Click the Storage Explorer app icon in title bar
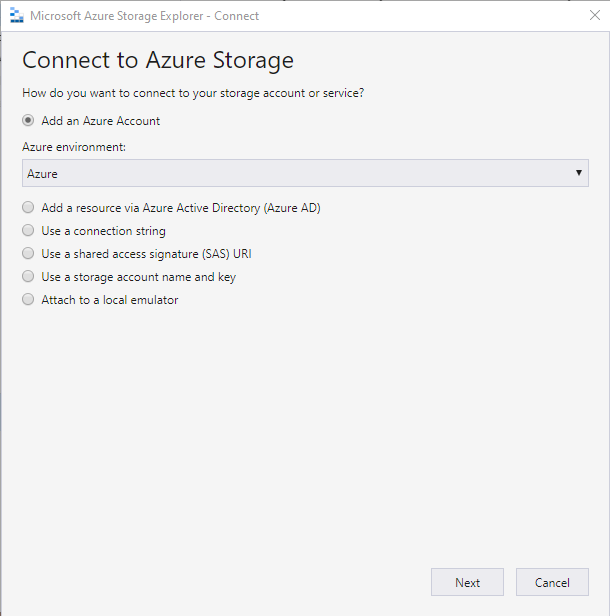 coord(16,16)
